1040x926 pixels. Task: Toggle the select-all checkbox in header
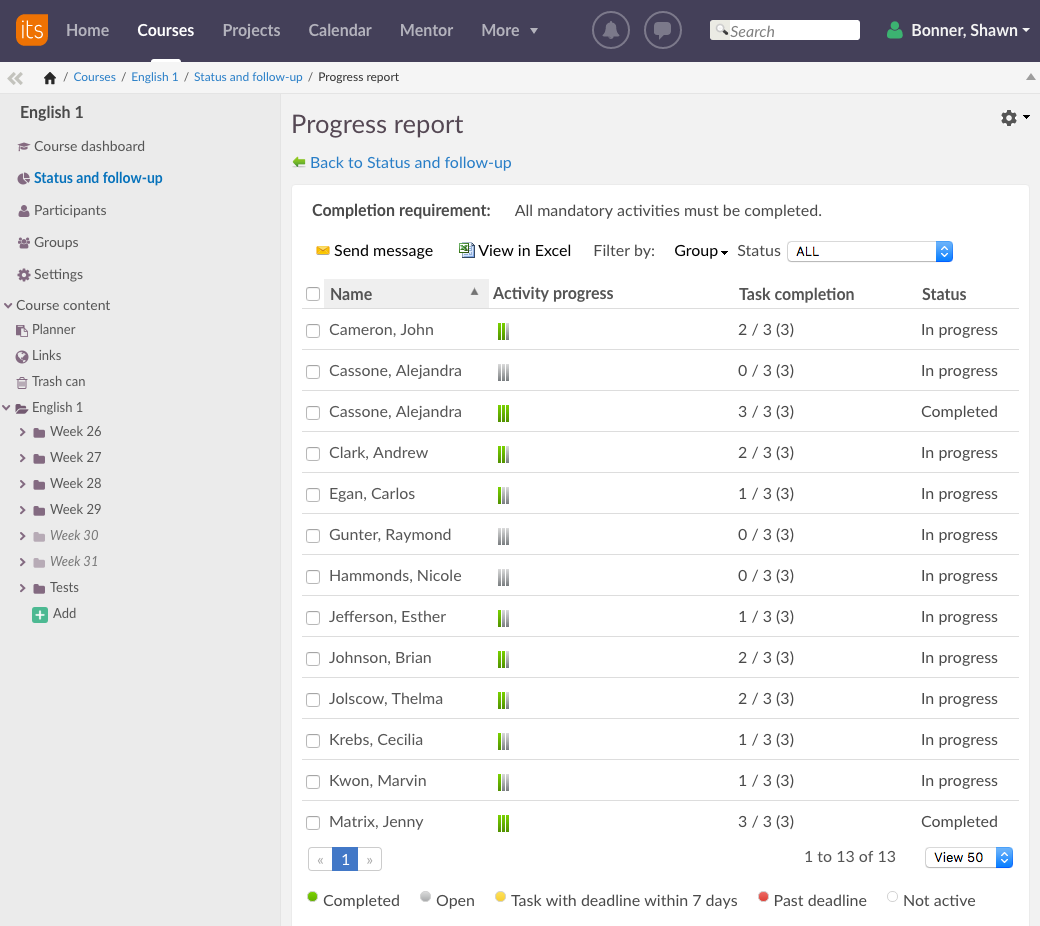tap(313, 294)
